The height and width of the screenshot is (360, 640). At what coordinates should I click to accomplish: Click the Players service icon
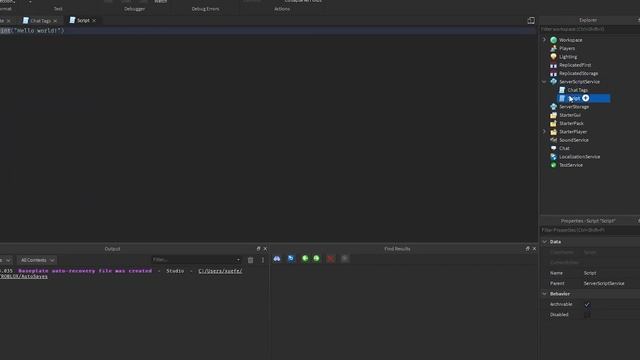click(x=553, y=48)
